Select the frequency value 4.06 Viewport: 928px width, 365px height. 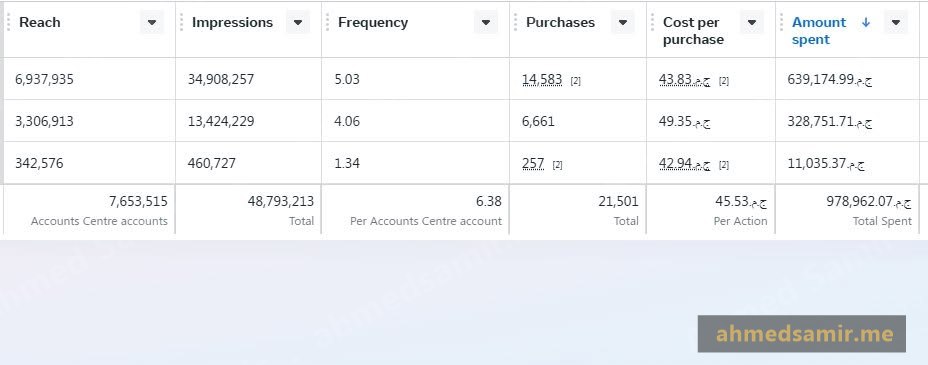coord(347,121)
